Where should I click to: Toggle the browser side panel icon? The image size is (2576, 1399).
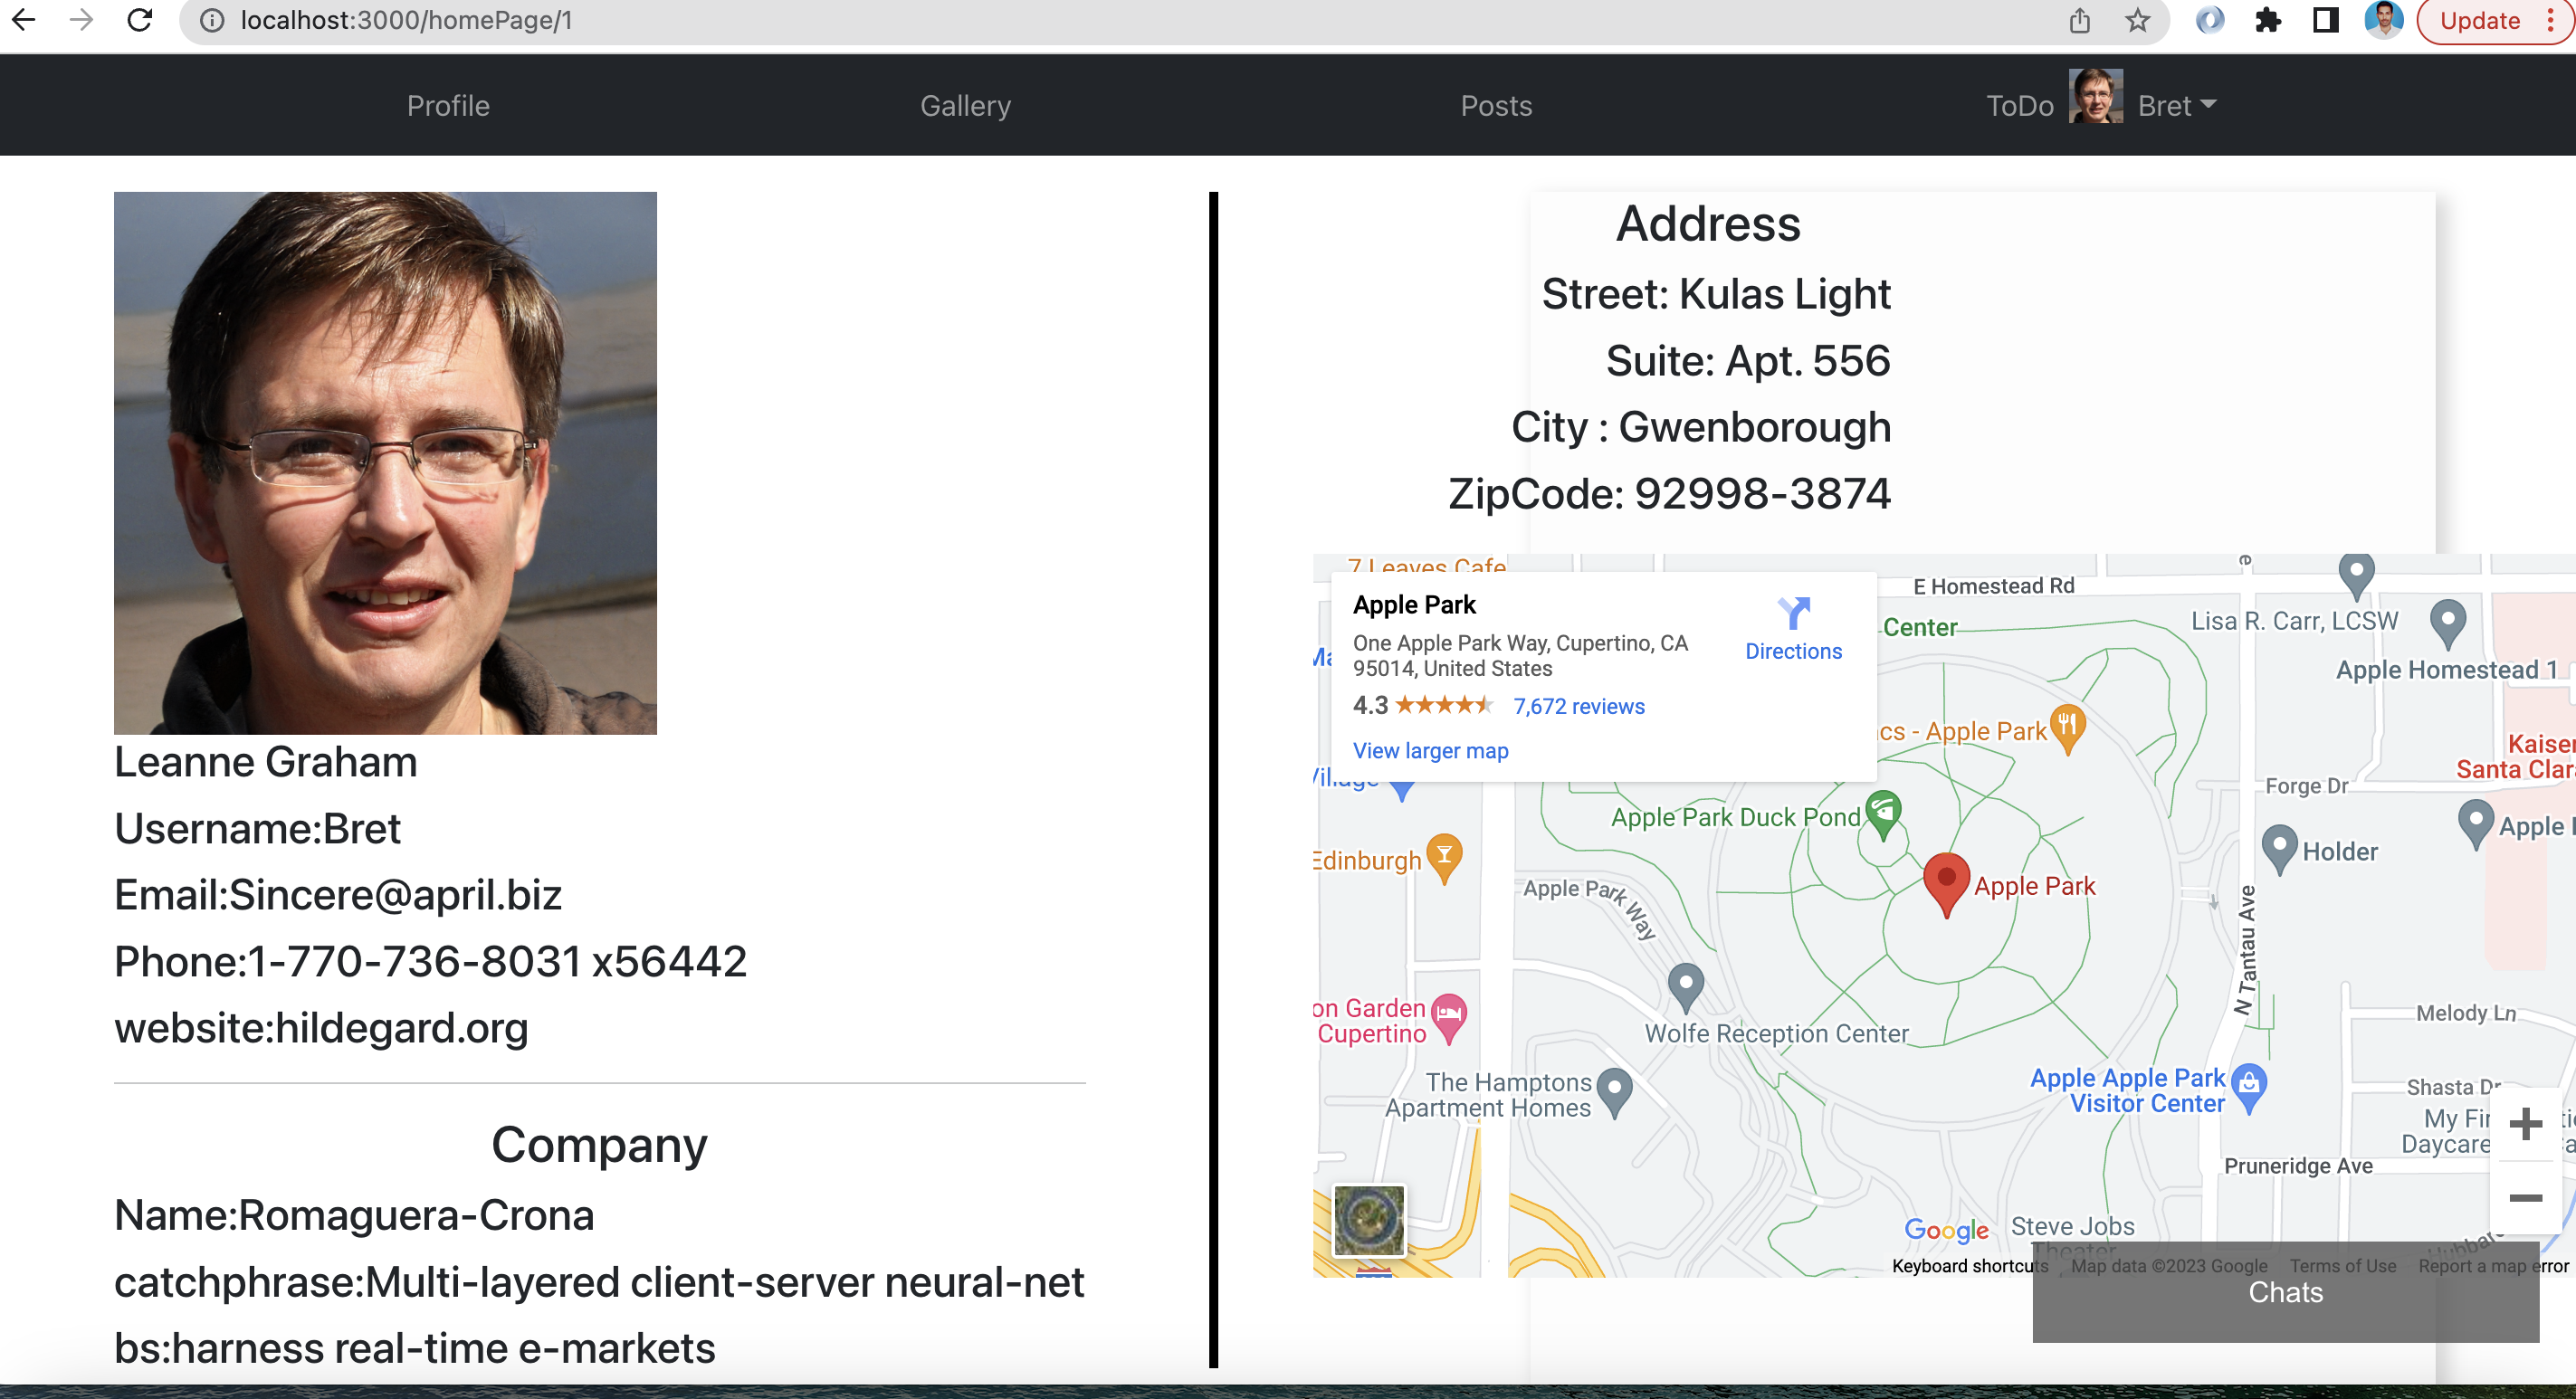point(2325,20)
